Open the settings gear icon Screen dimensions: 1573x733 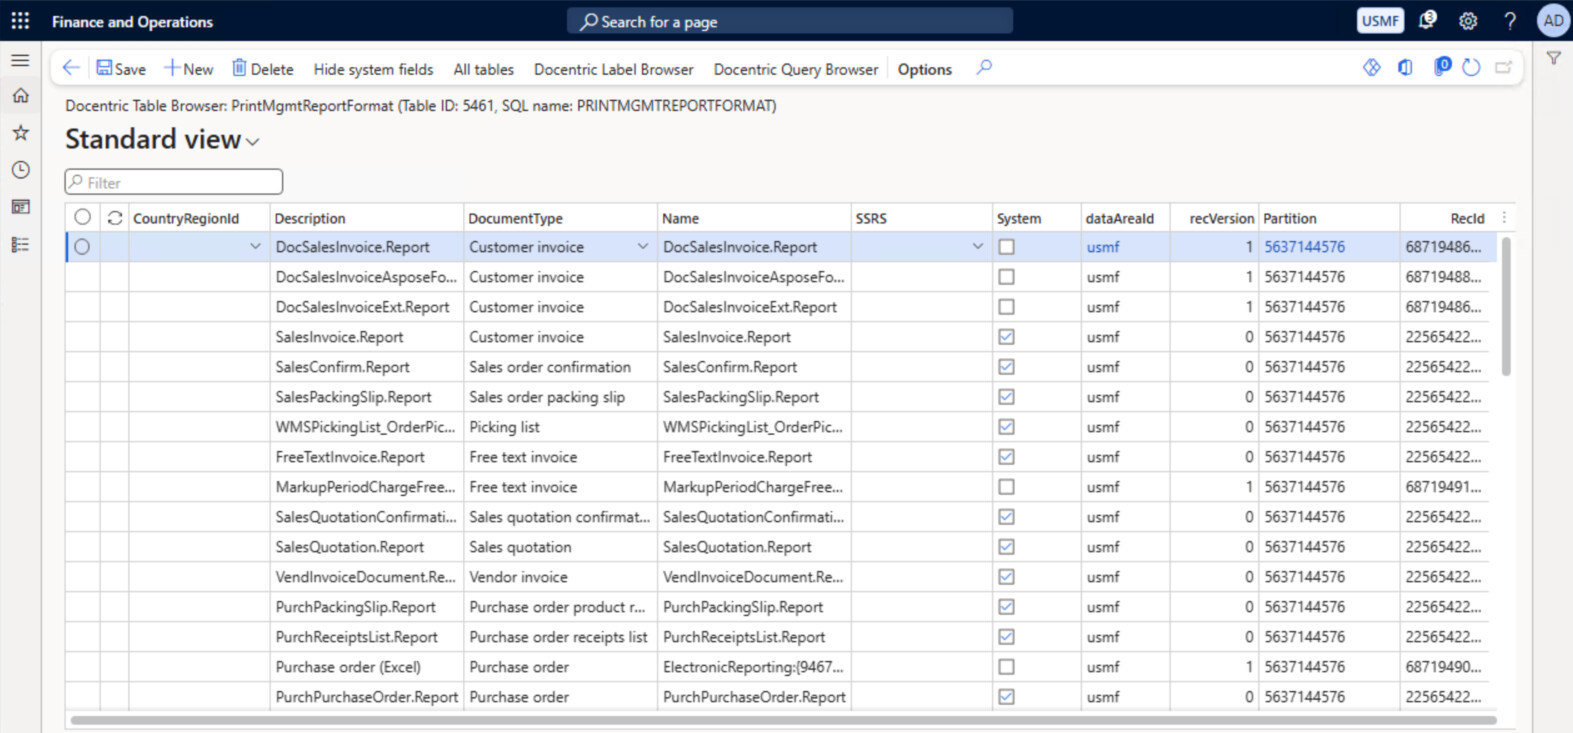pyautogui.click(x=1468, y=21)
